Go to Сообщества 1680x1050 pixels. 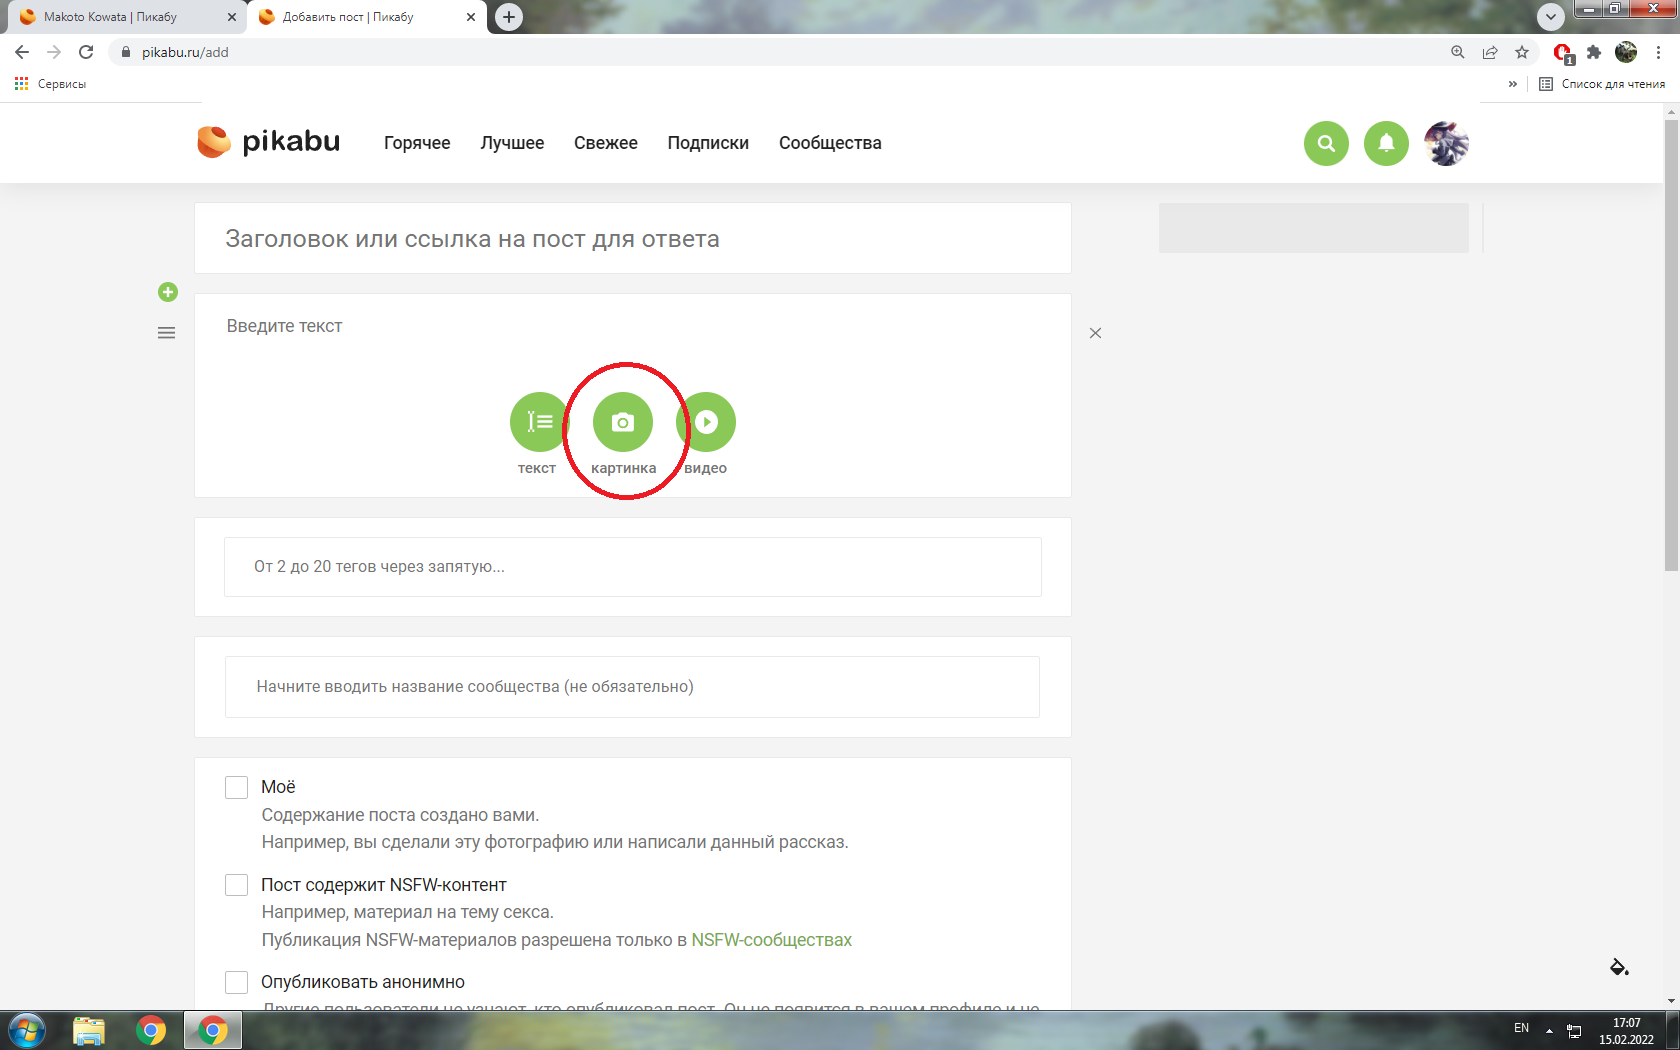click(830, 143)
